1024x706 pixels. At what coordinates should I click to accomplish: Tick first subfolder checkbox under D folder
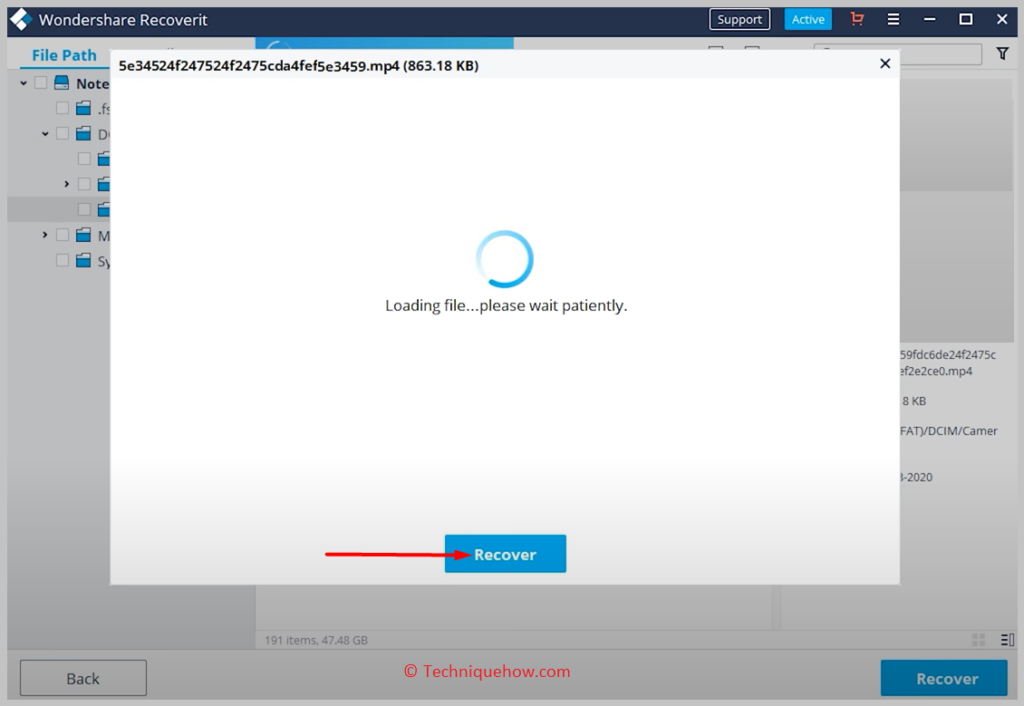coord(84,159)
